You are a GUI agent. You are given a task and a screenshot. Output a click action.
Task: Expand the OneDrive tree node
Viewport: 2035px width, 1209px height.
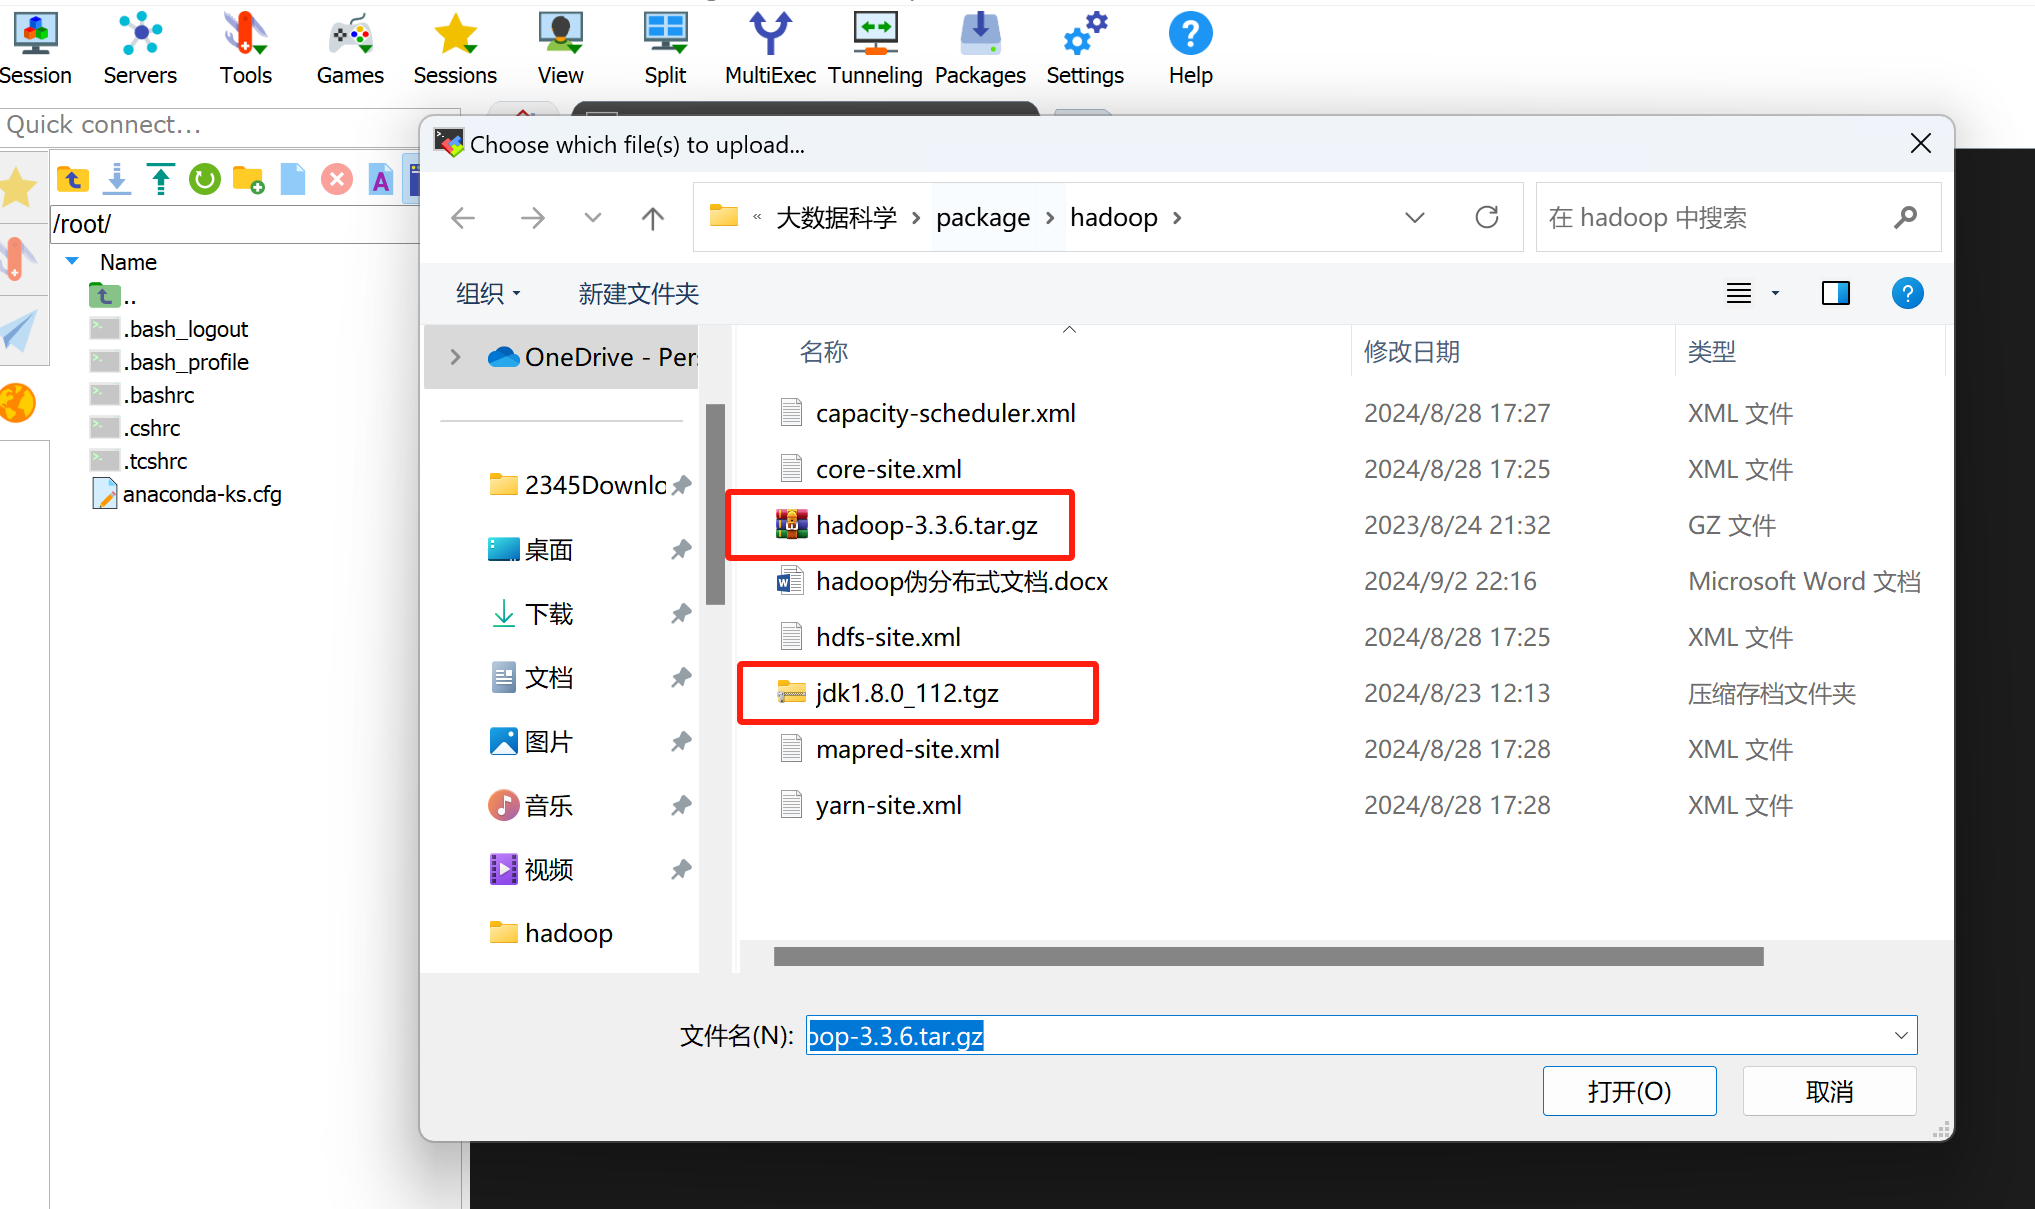pos(456,357)
